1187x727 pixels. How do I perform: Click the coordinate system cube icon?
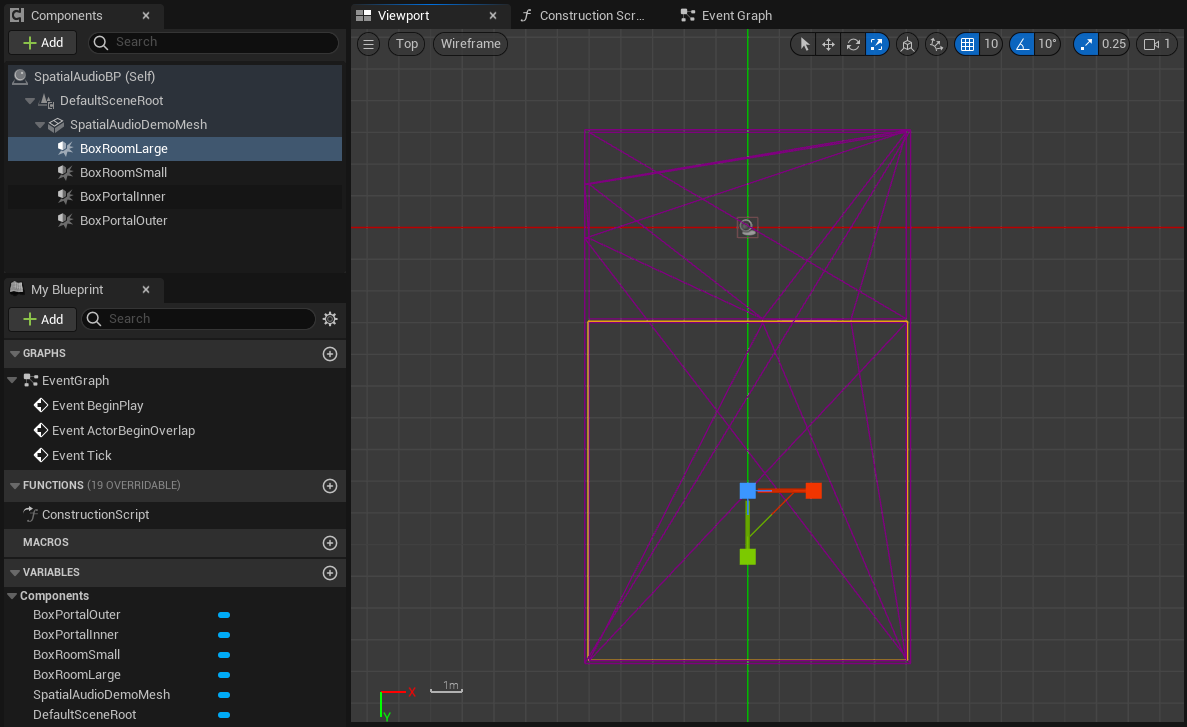tap(907, 44)
